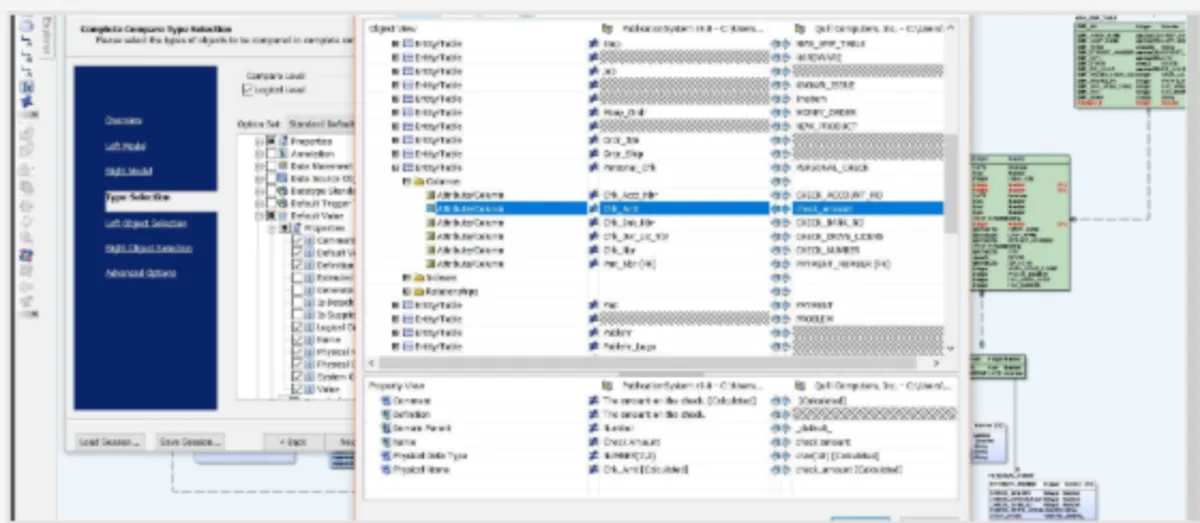Click the copy arrows beside char(18) [Calculated]
Viewport: 1200px width, 523px height.
pyautogui.click(x=781, y=455)
